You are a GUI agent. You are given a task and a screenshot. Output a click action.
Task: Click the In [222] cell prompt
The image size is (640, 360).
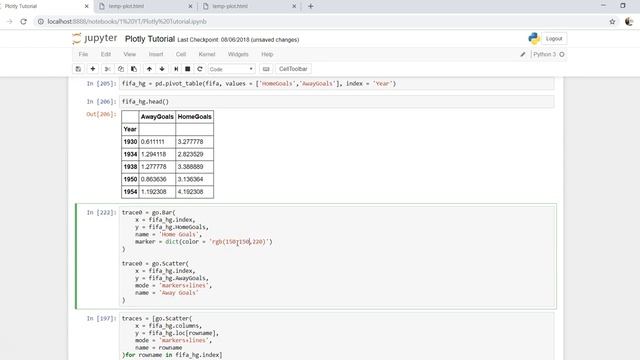coord(101,213)
